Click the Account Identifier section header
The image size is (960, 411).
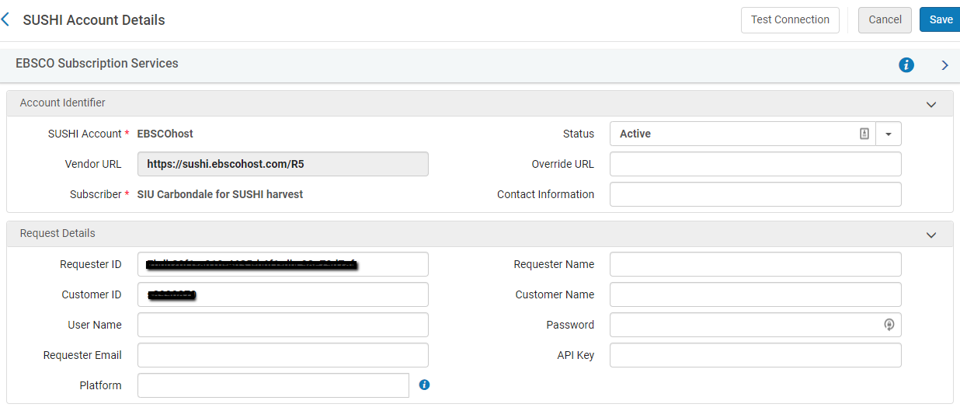(x=479, y=104)
